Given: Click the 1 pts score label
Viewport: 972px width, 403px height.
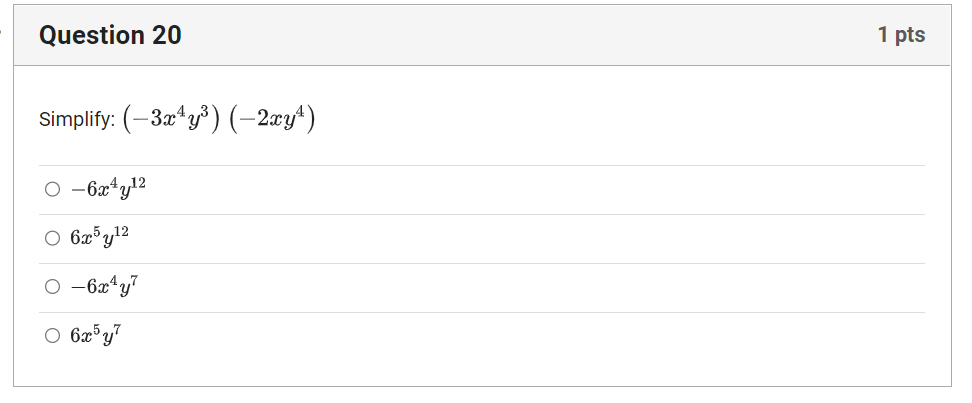Looking at the screenshot, I should pos(901,35).
